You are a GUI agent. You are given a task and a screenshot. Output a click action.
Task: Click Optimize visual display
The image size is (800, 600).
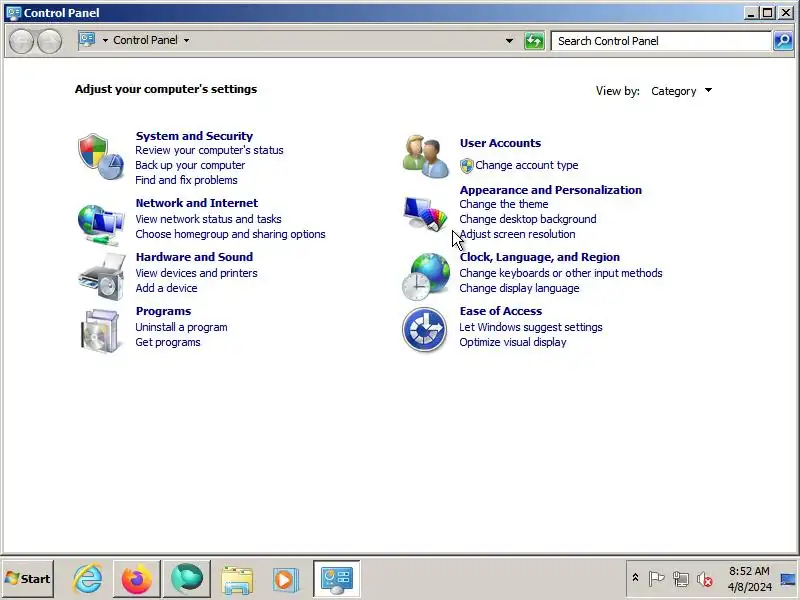click(x=513, y=342)
